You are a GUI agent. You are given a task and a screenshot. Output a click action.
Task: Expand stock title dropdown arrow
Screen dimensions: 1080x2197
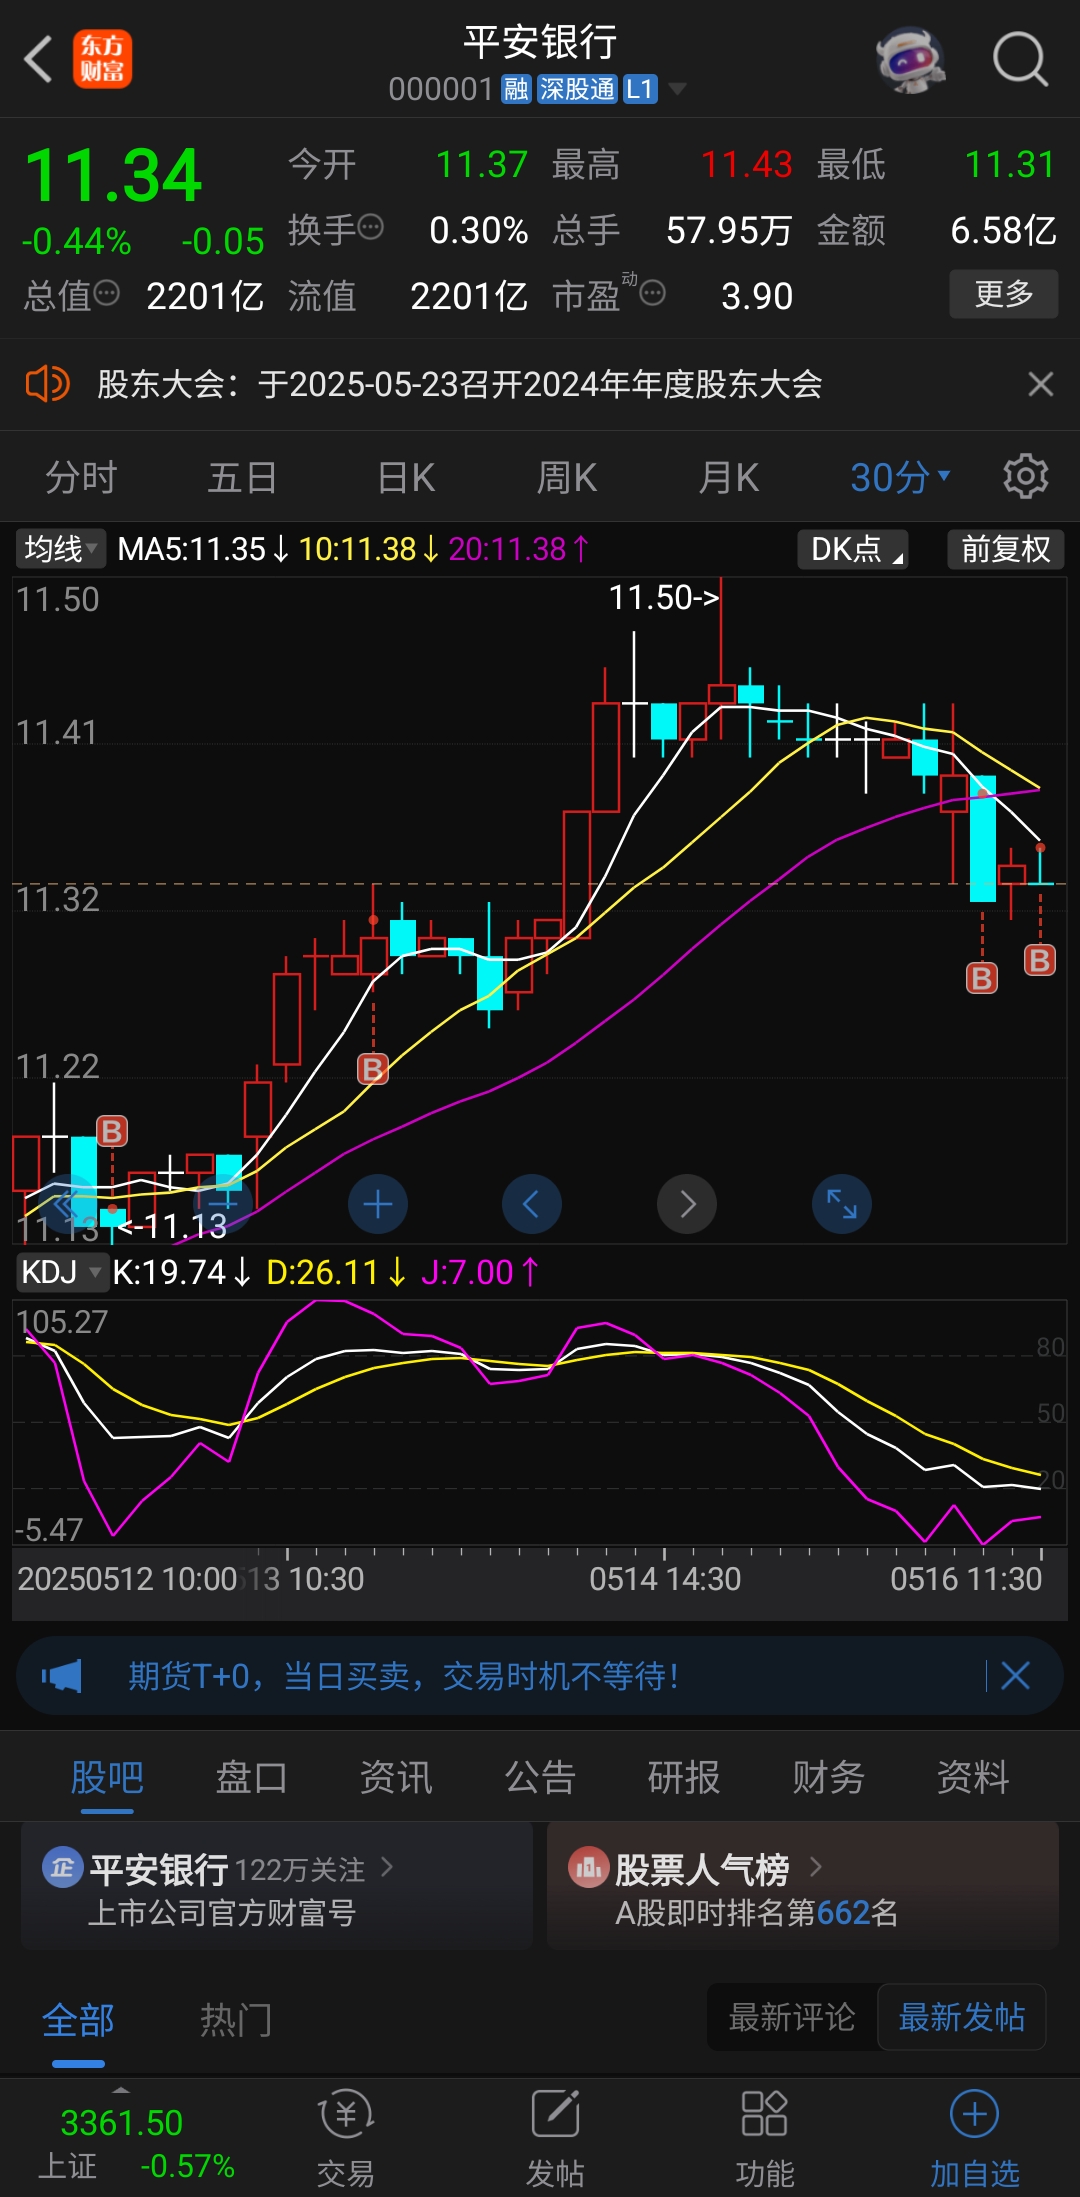[677, 90]
